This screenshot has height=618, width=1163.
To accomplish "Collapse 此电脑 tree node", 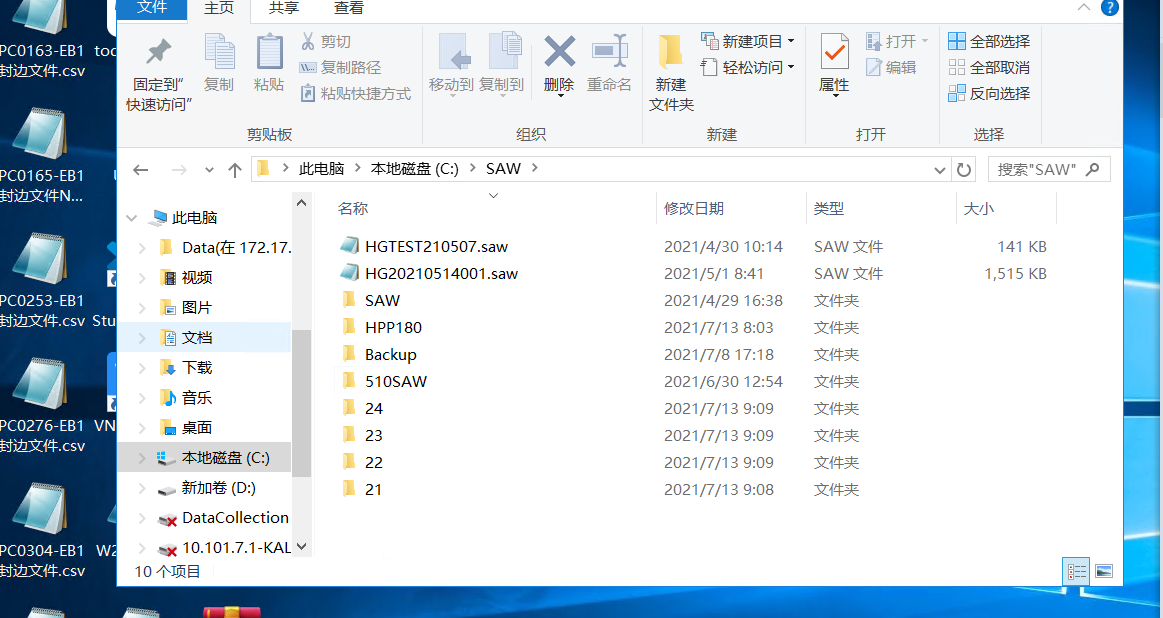I will click(x=132, y=218).
